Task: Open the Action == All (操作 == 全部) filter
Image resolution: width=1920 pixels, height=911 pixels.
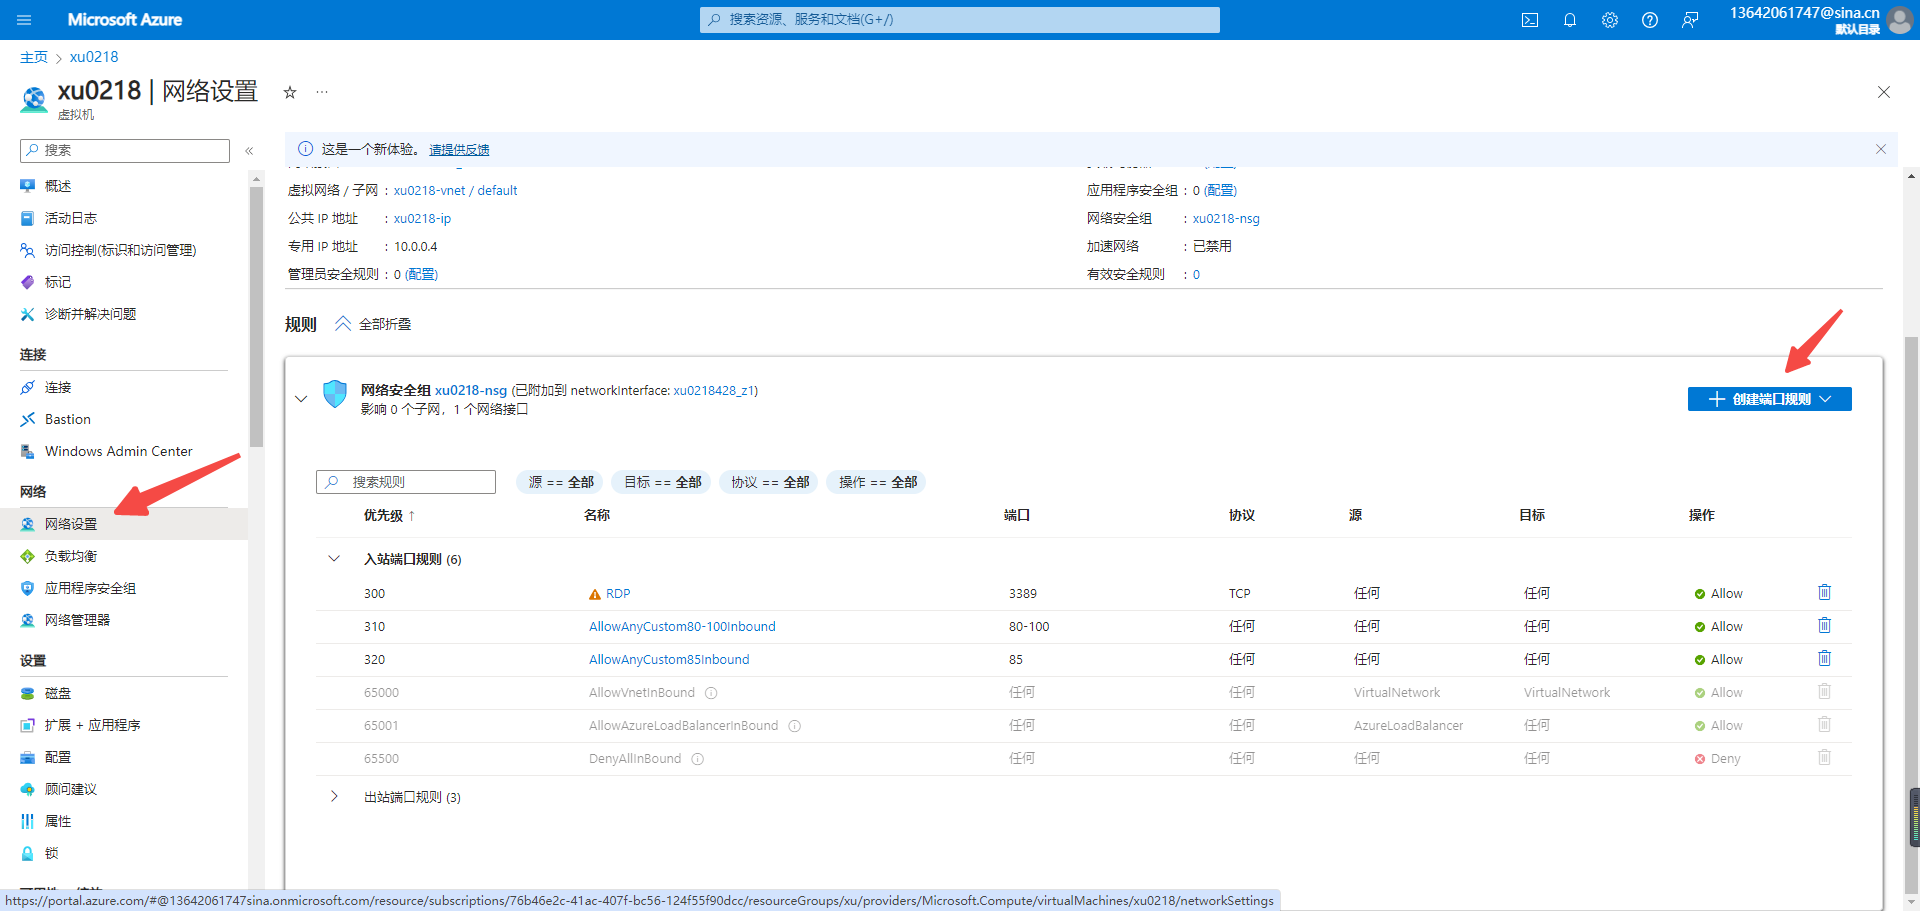Action: (877, 482)
